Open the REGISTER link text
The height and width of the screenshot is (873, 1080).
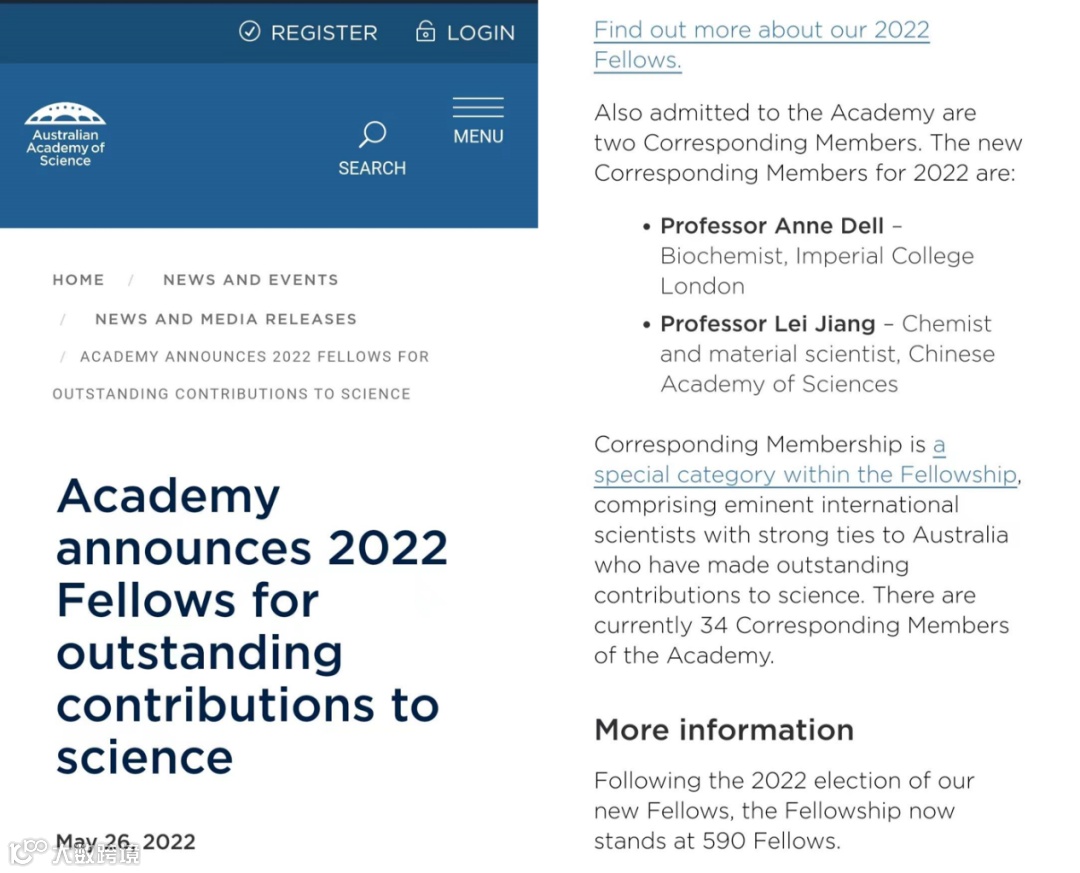[x=324, y=32]
